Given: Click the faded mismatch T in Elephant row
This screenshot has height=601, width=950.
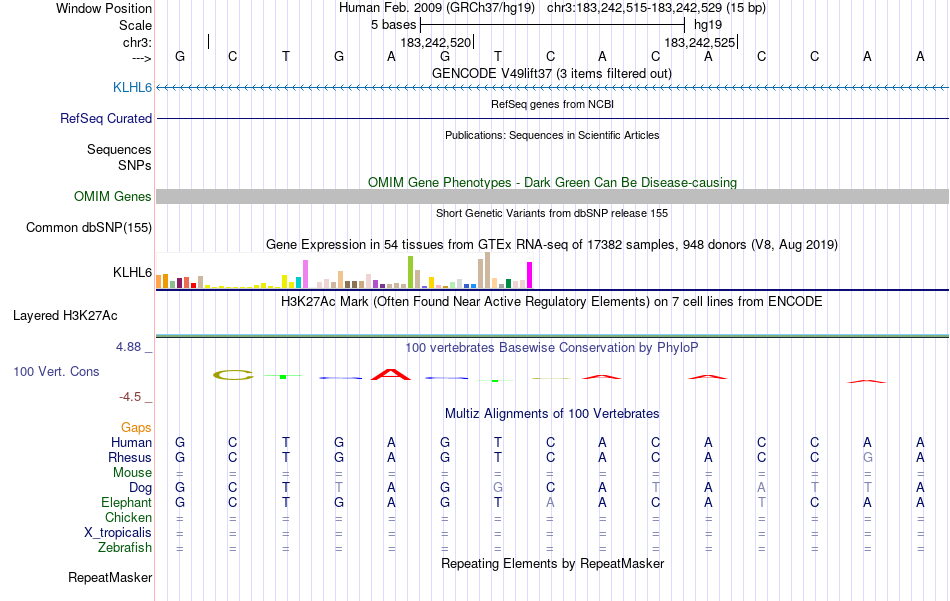Looking at the screenshot, I should click(762, 503).
